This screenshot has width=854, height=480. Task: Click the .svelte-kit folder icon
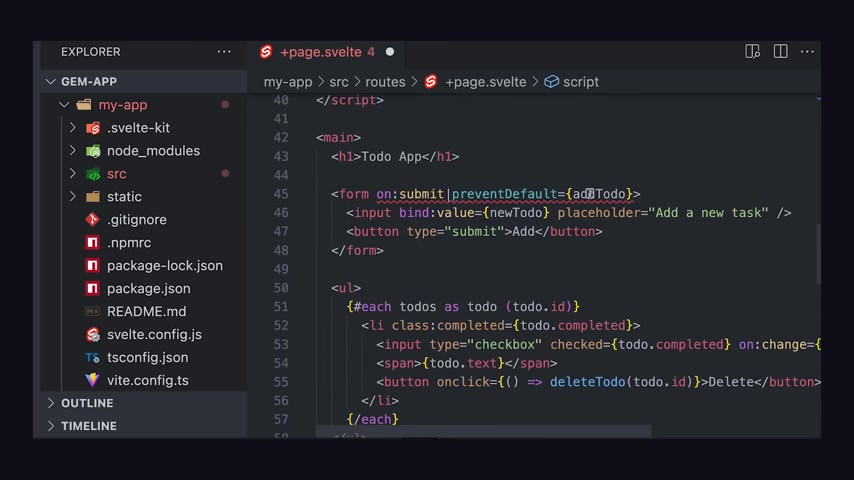(x=93, y=128)
